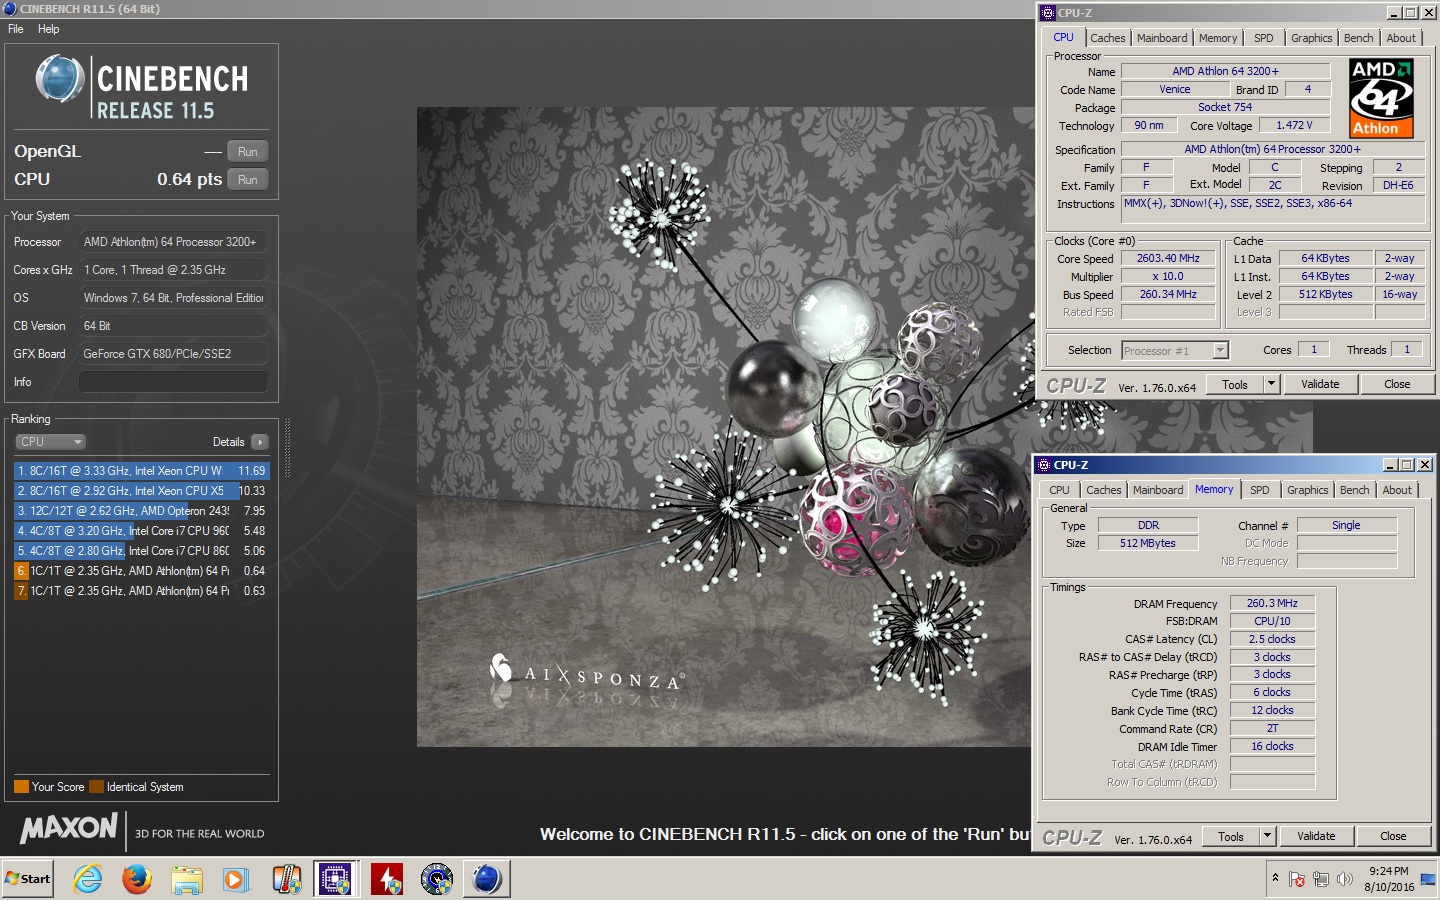Switch to the CPU-Z purple chip taskbar icon
Screen dimensions: 1440x900
click(335, 879)
